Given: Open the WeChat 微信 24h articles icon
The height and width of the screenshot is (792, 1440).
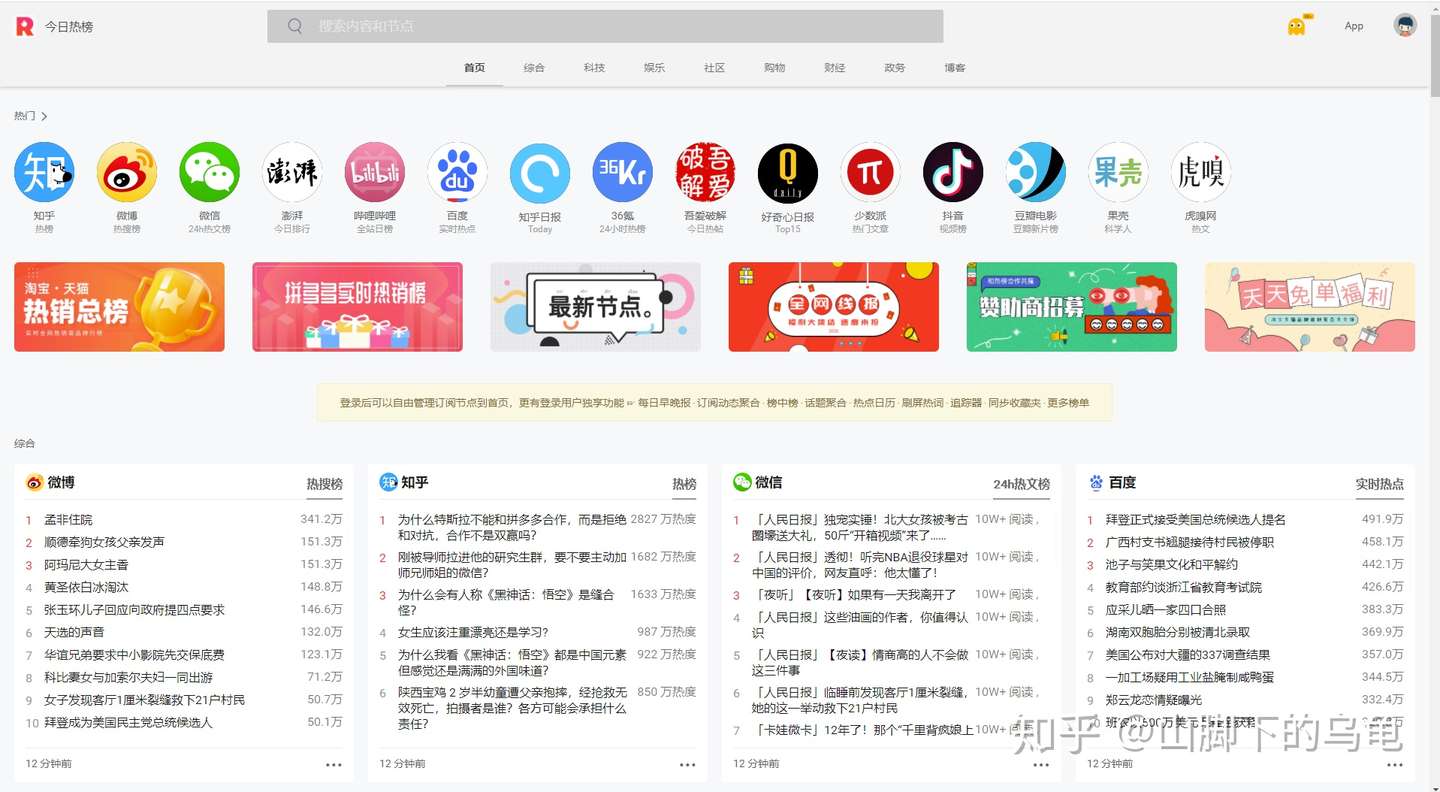Looking at the screenshot, I should pos(209,172).
